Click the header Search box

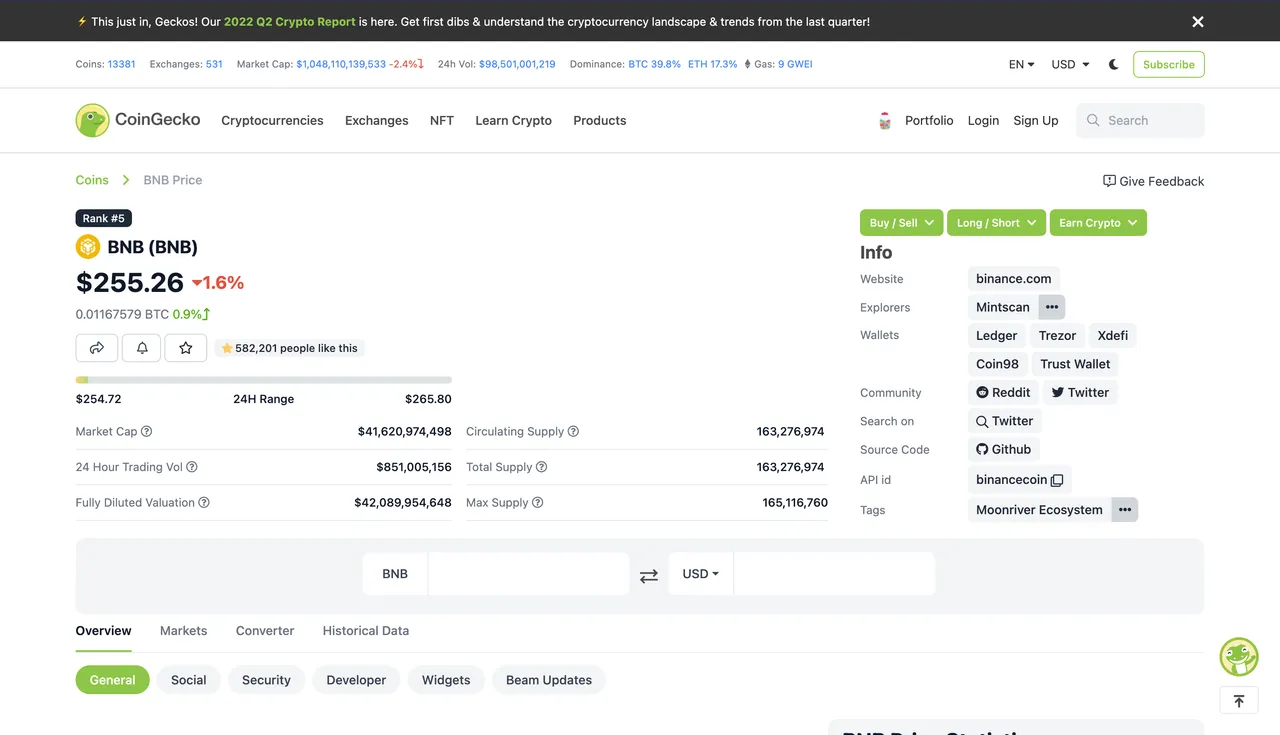pos(1141,120)
